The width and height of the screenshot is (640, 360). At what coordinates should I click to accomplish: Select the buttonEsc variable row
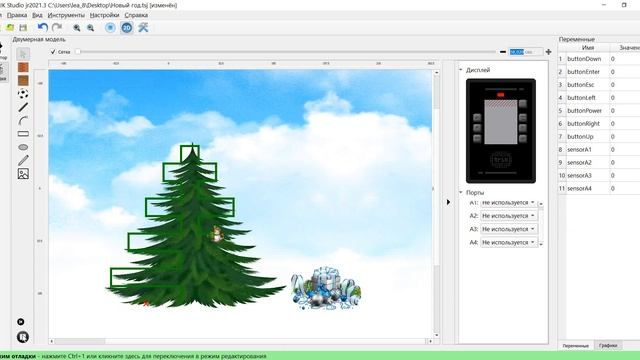pyautogui.click(x=599, y=85)
